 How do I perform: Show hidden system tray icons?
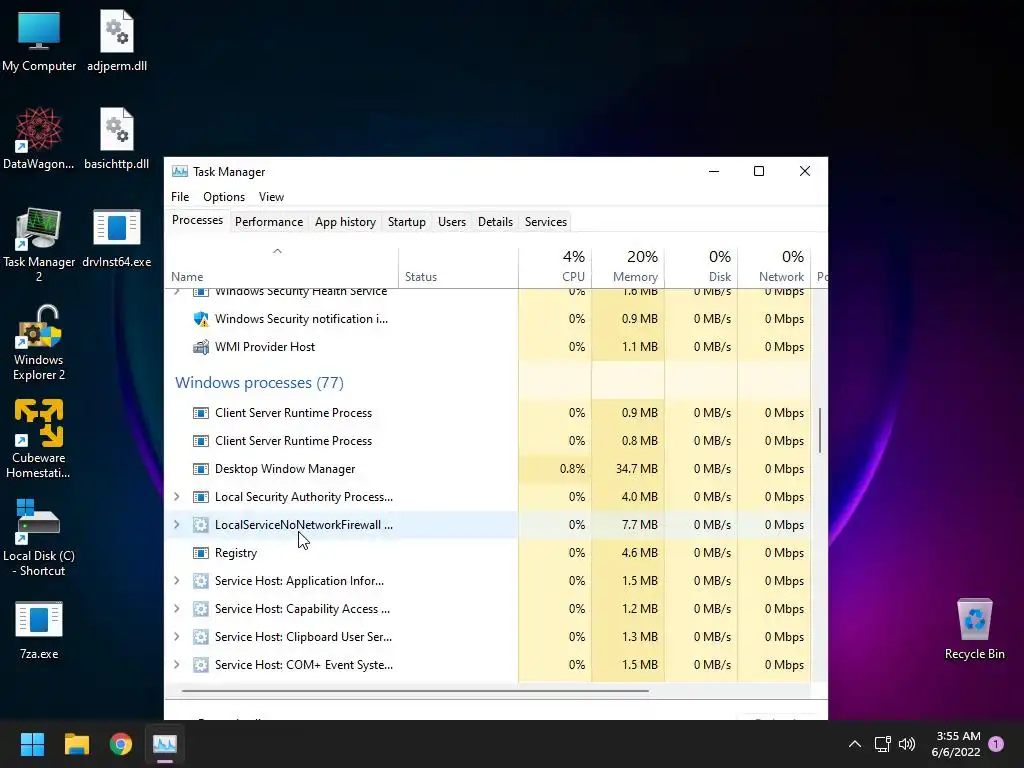[x=854, y=744]
